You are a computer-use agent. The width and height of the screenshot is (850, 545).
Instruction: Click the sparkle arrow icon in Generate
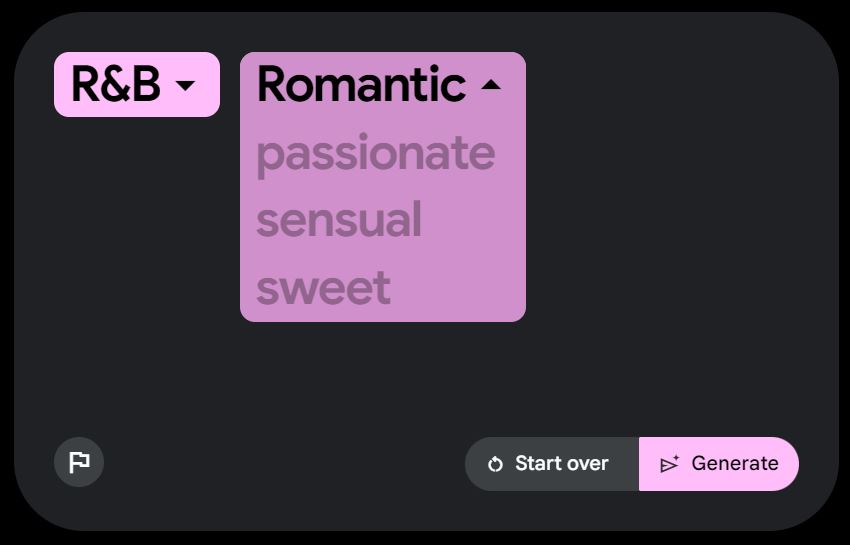[670, 464]
